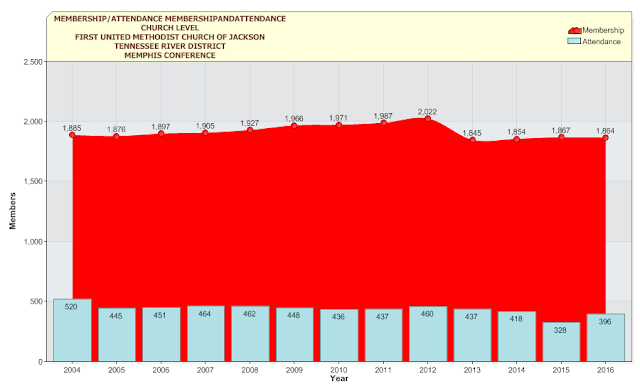Click the 1,500 y-axis tick label
The height and width of the screenshot is (391, 640).
[33, 181]
